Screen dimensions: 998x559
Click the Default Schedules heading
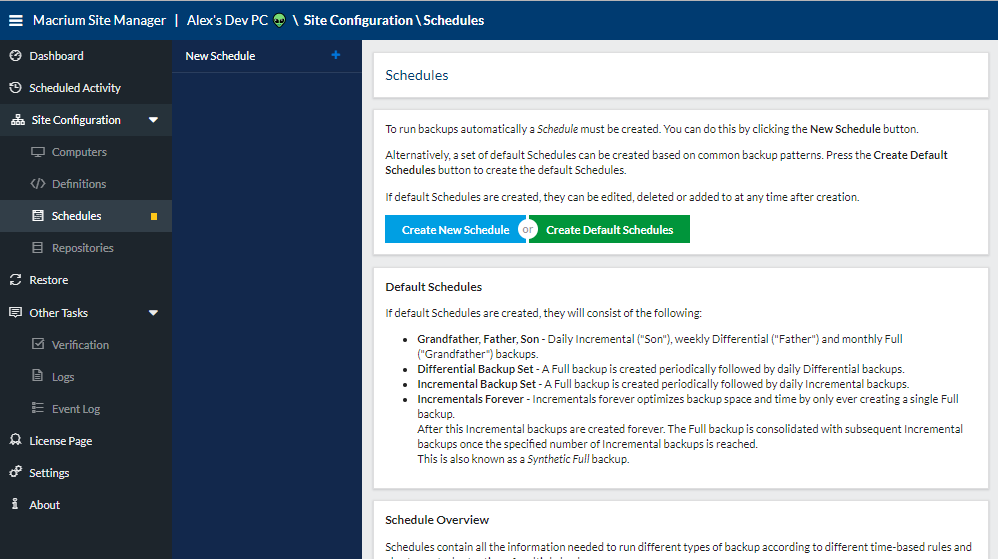(433, 287)
